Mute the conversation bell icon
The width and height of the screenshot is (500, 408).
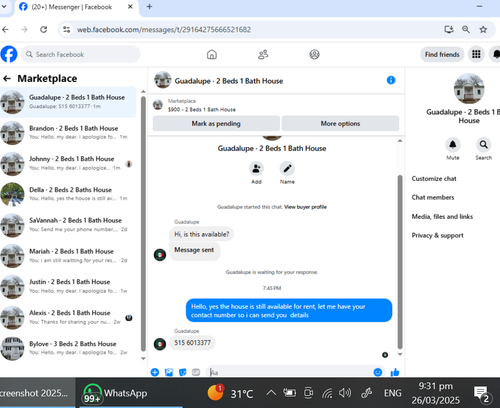[x=453, y=145]
